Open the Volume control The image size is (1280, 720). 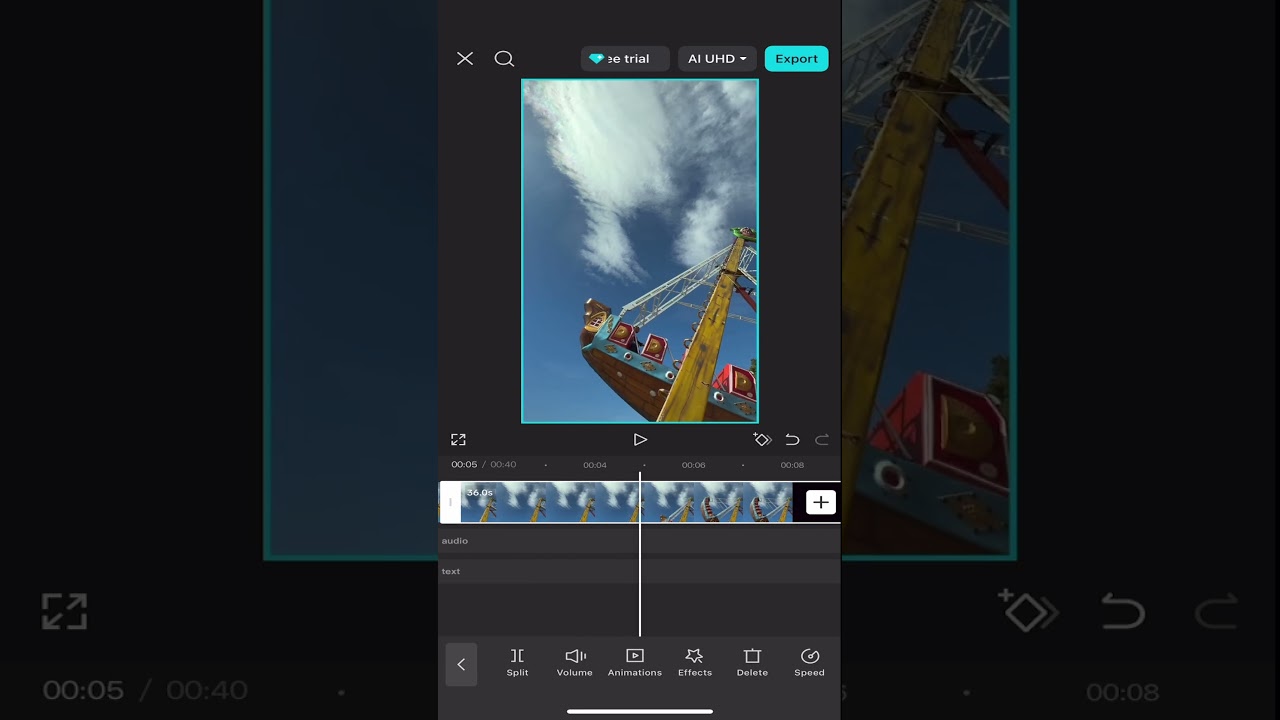coord(575,663)
